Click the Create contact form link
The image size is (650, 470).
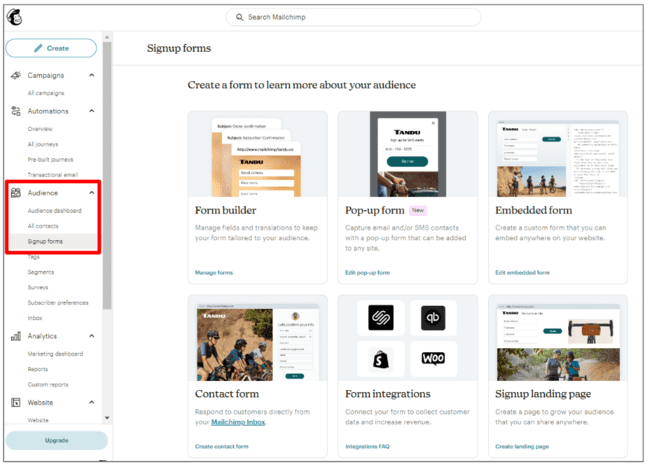point(221,446)
